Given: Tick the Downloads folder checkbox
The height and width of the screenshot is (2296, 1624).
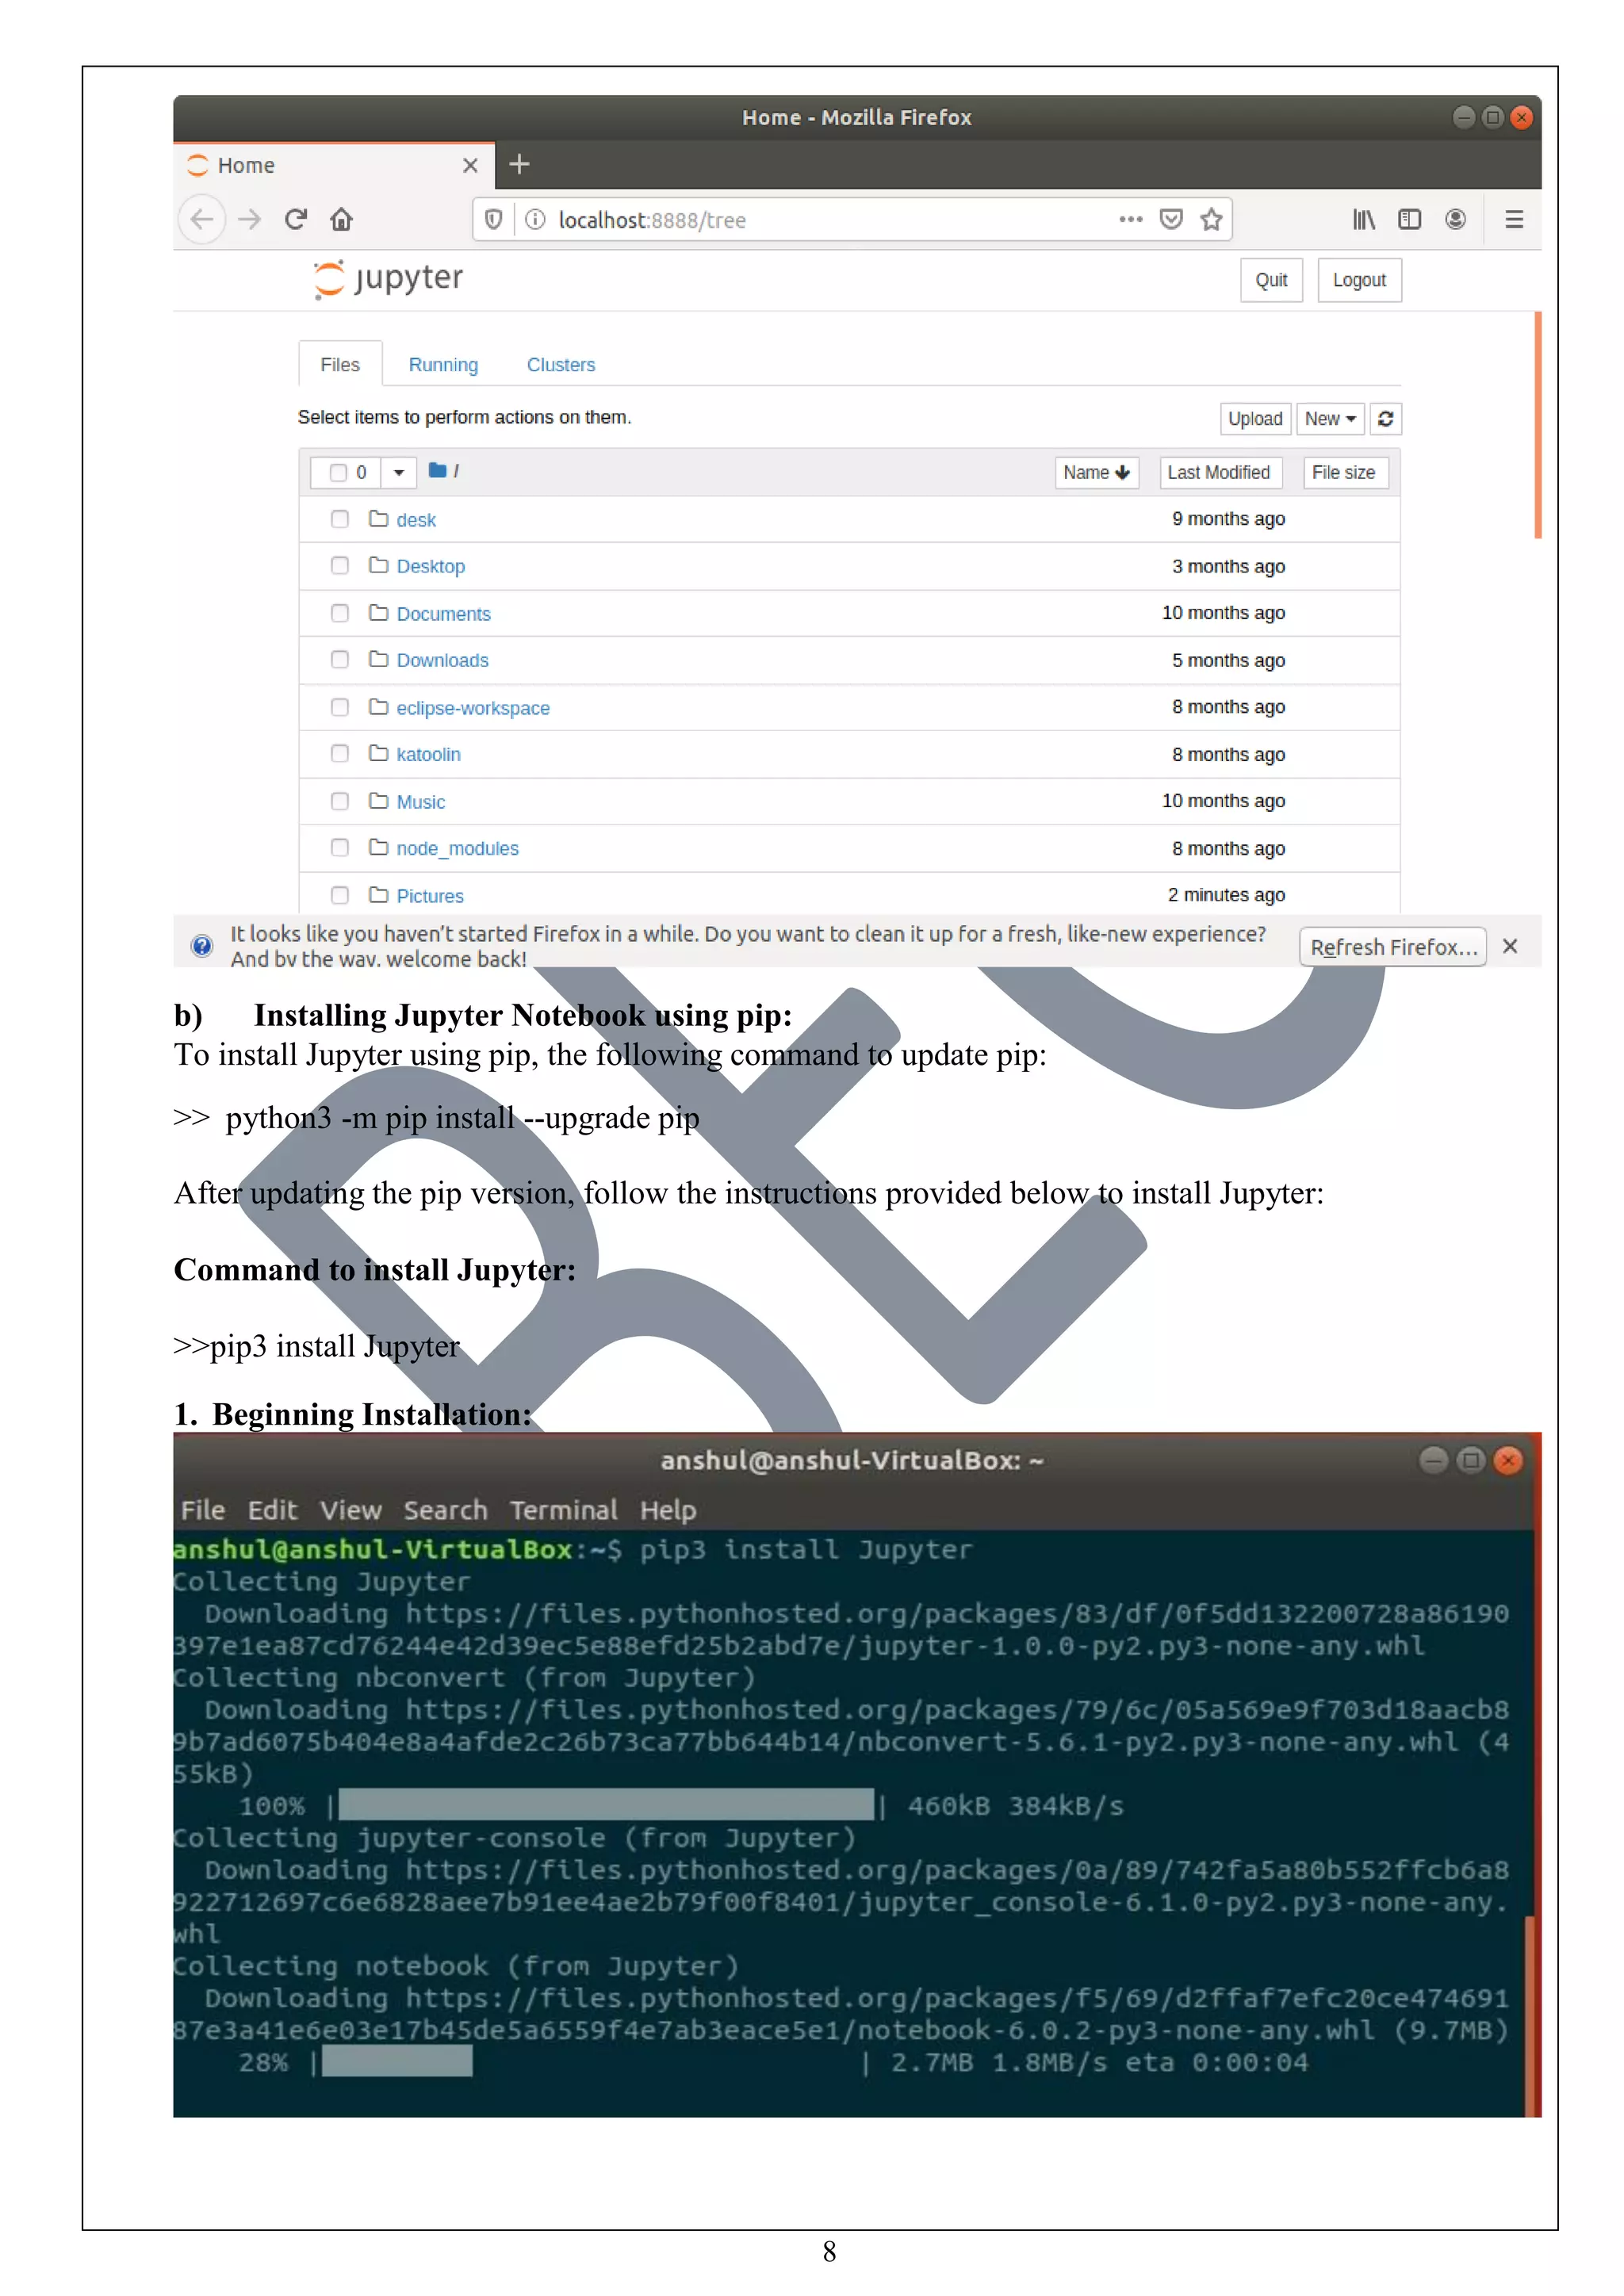Looking at the screenshot, I should tap(340, 660).
